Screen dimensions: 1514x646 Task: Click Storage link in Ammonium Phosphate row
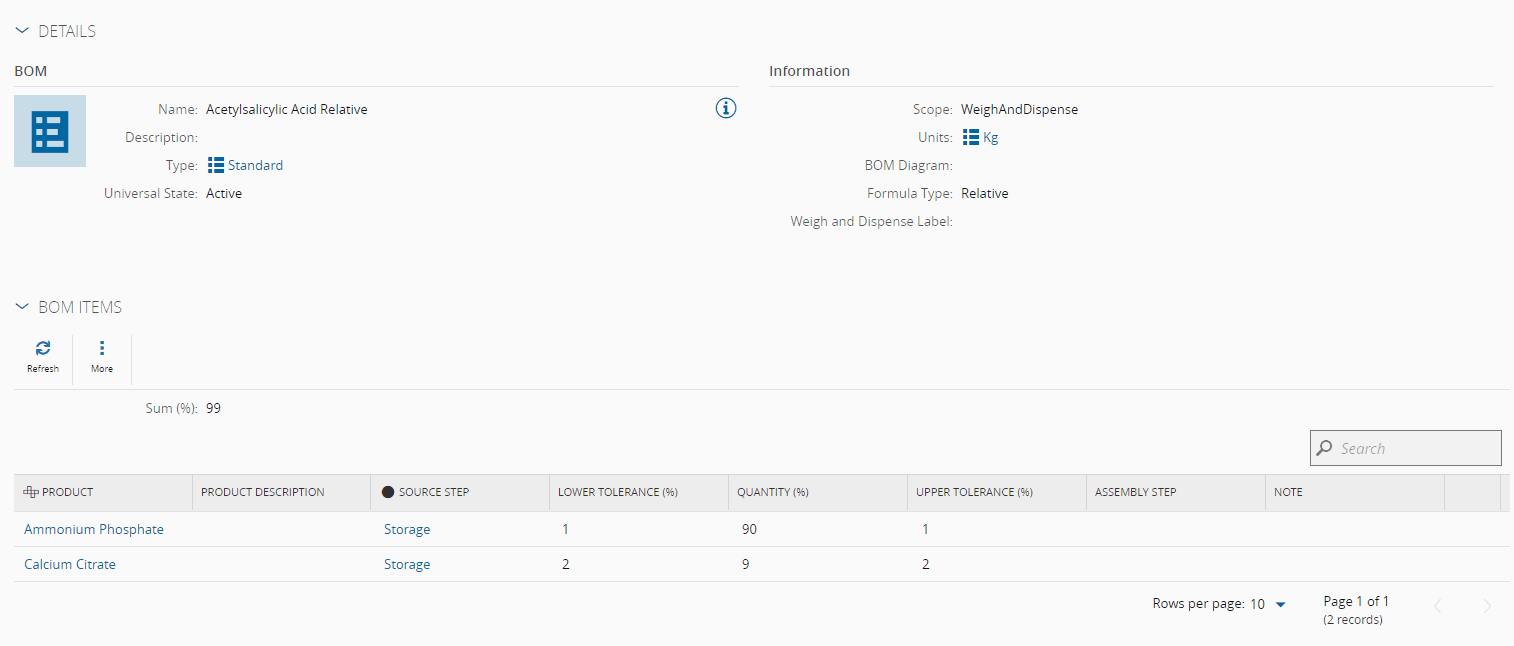click(x=407, y=529)
